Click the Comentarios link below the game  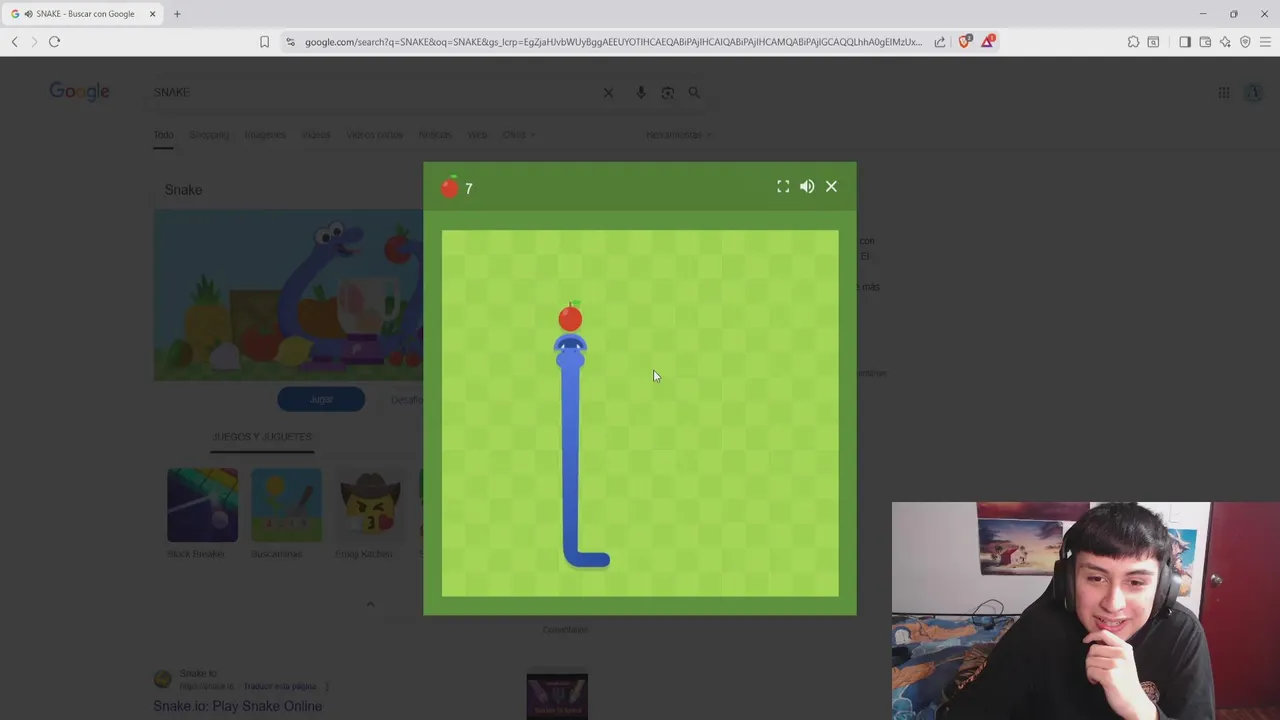click(565, 630)
